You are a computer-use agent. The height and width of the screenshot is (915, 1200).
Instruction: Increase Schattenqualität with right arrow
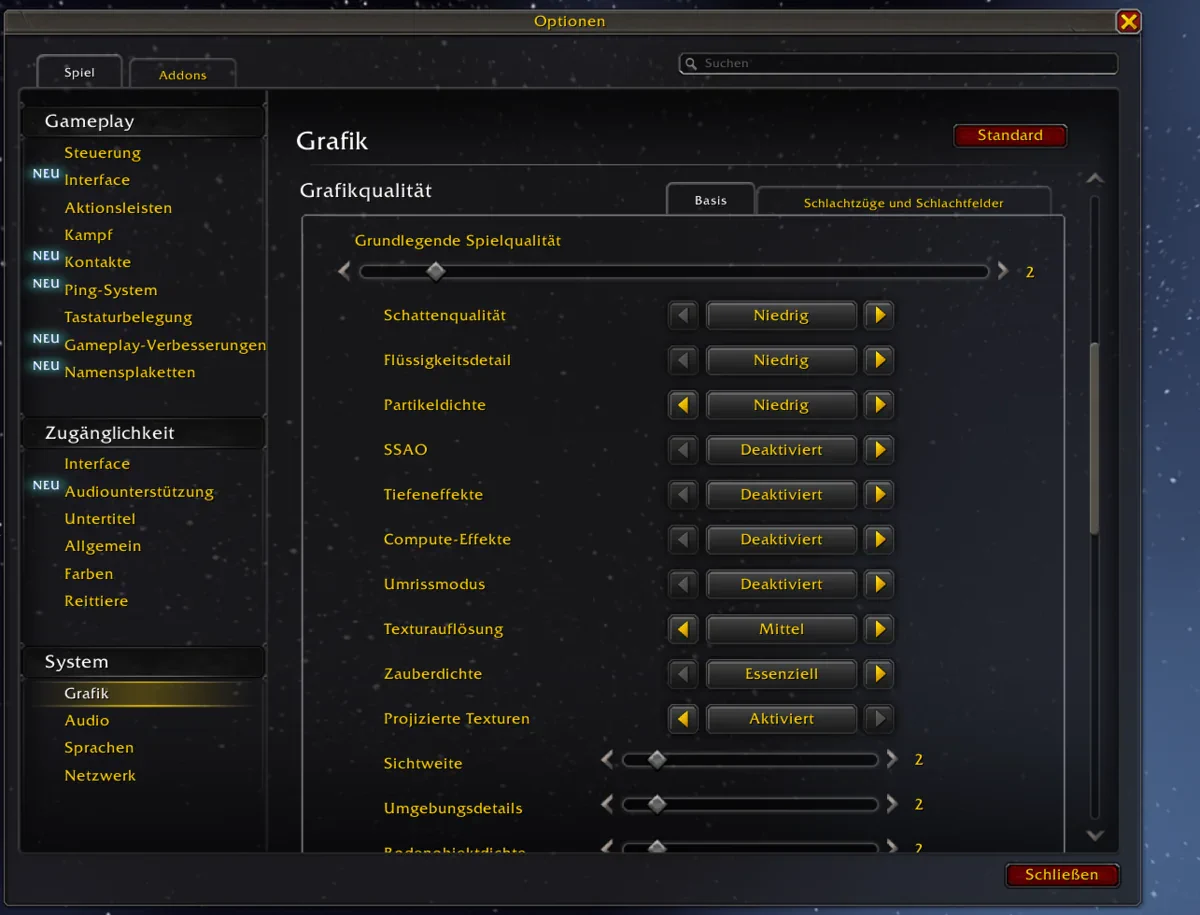click(x=879, y=315)
